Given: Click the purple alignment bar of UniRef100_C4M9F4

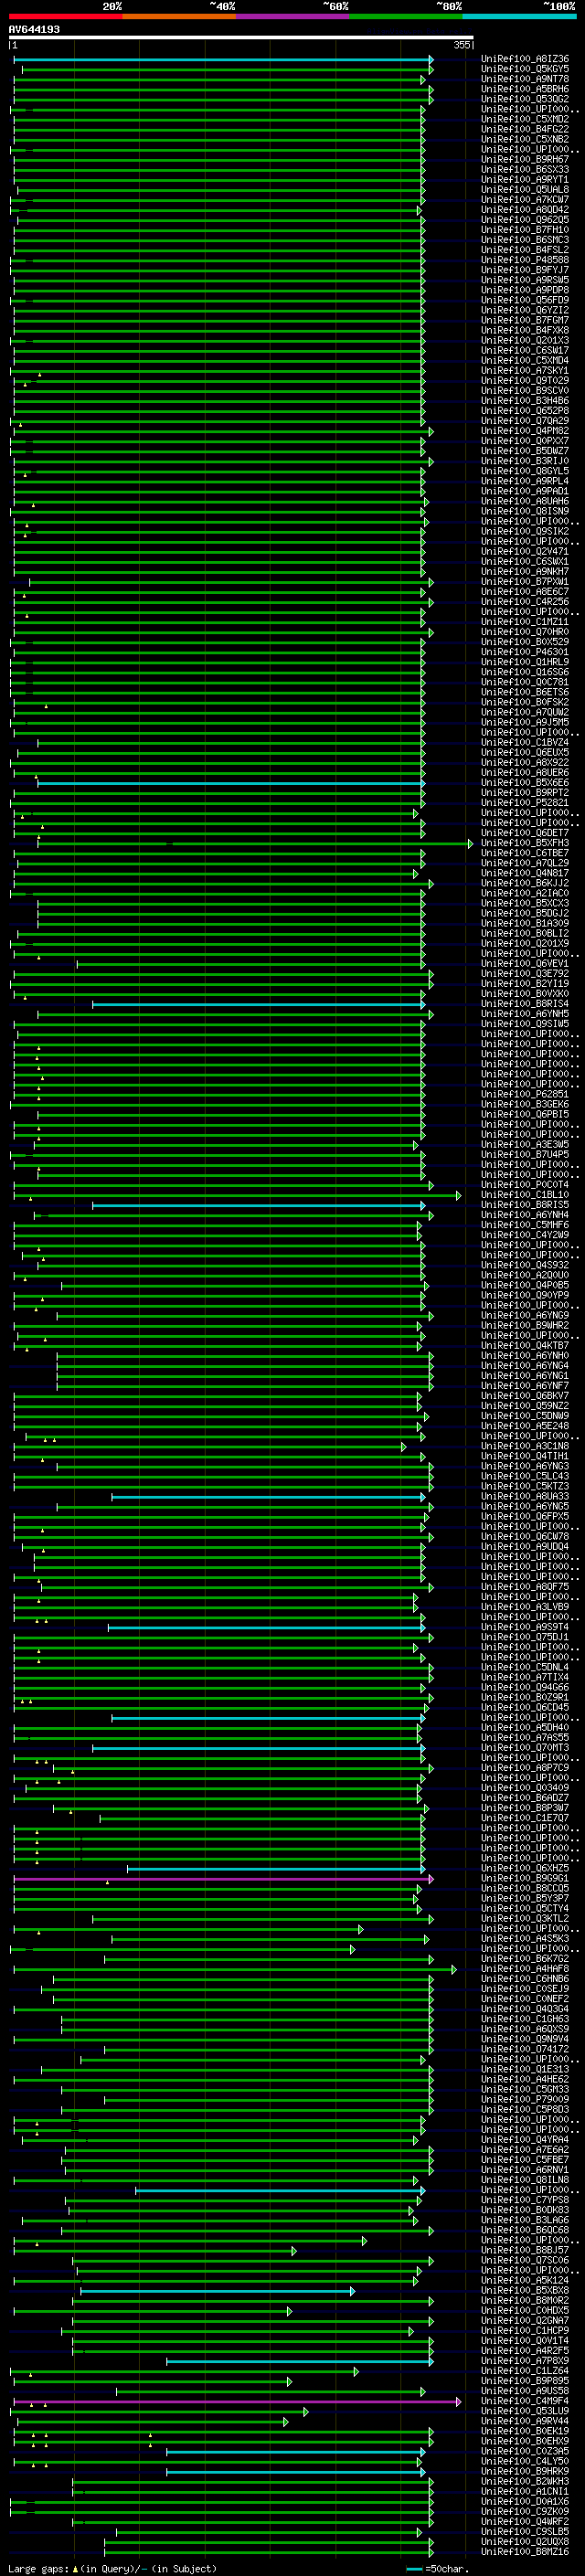Looking at the screenshot, I should coord(237,2401).
